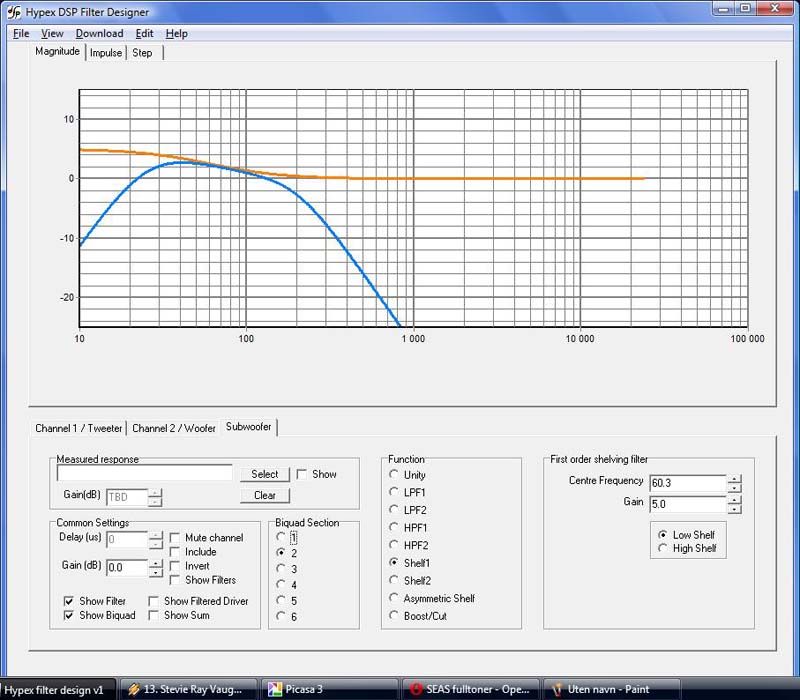Increase Common Settings Gain with up arrow
Screen dimensions: 800x700
[x=156, y=564]
